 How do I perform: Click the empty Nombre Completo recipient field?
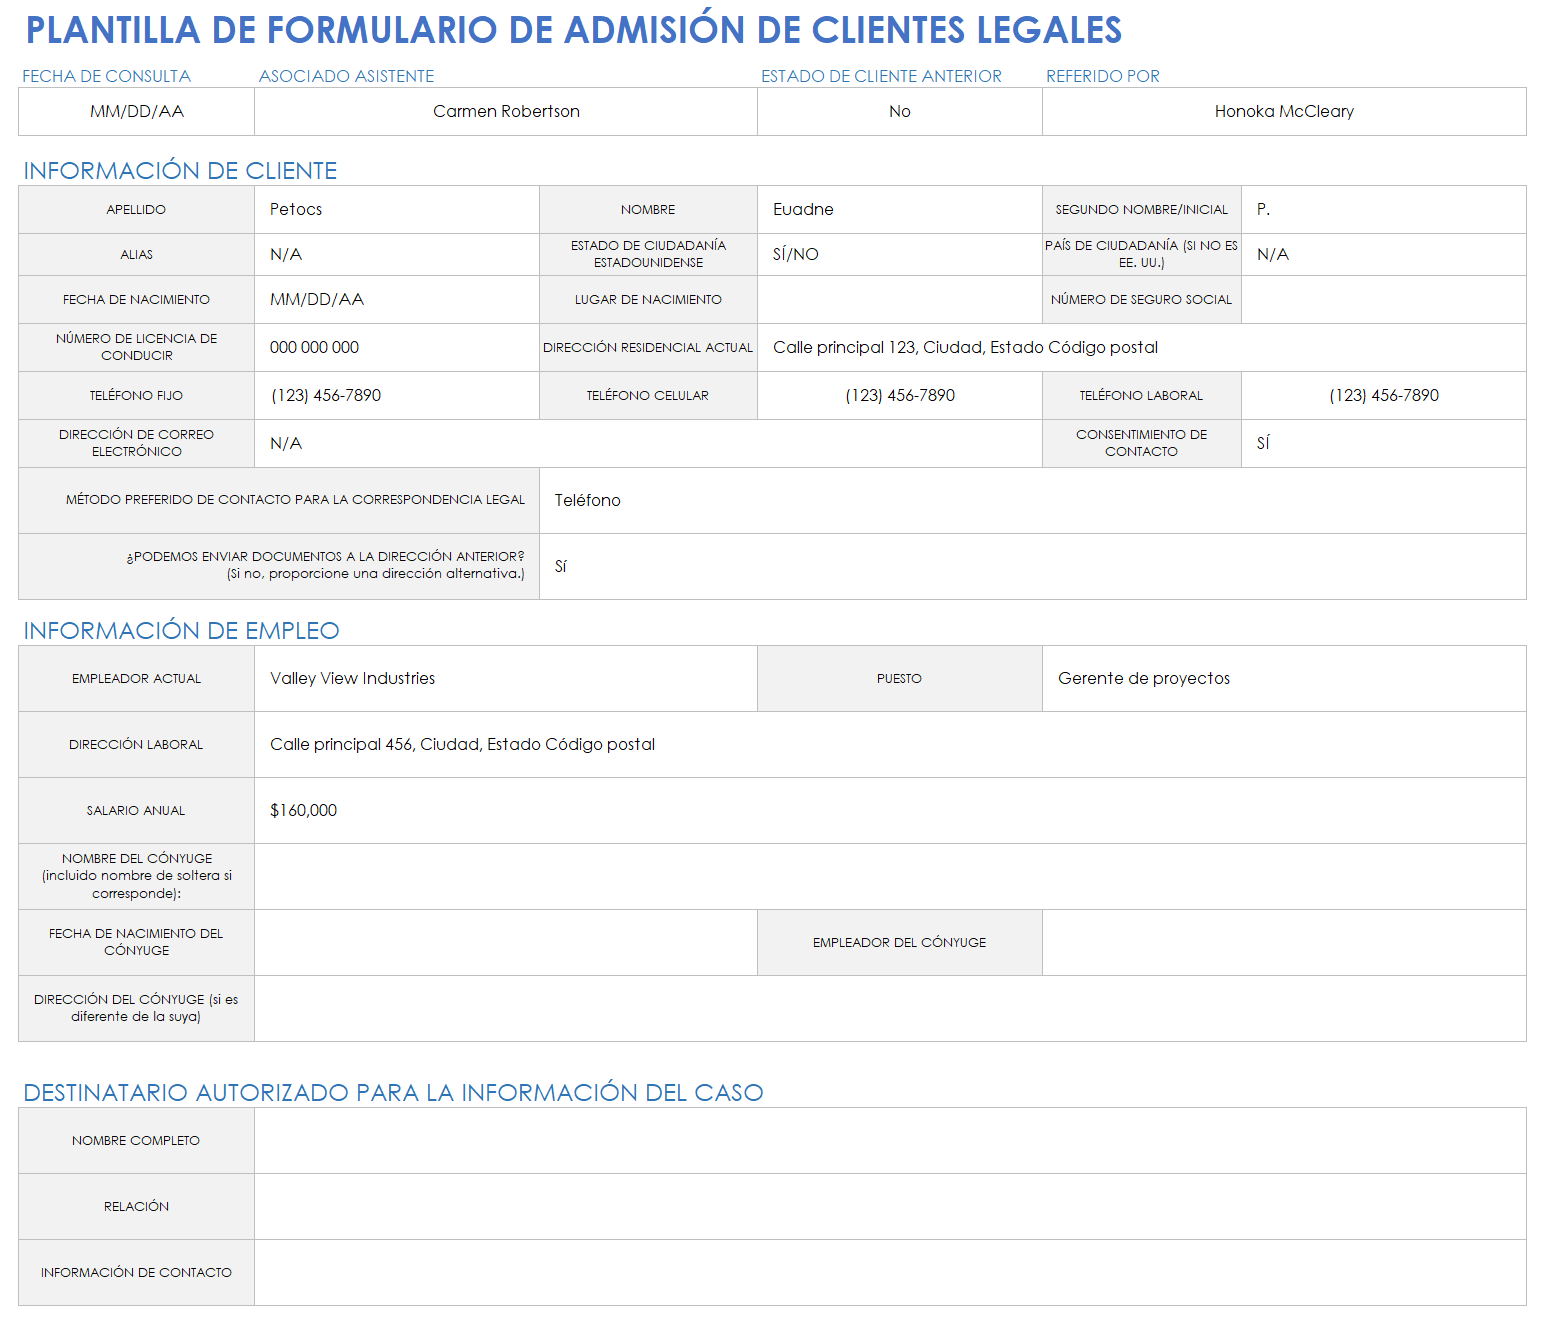890,1140
